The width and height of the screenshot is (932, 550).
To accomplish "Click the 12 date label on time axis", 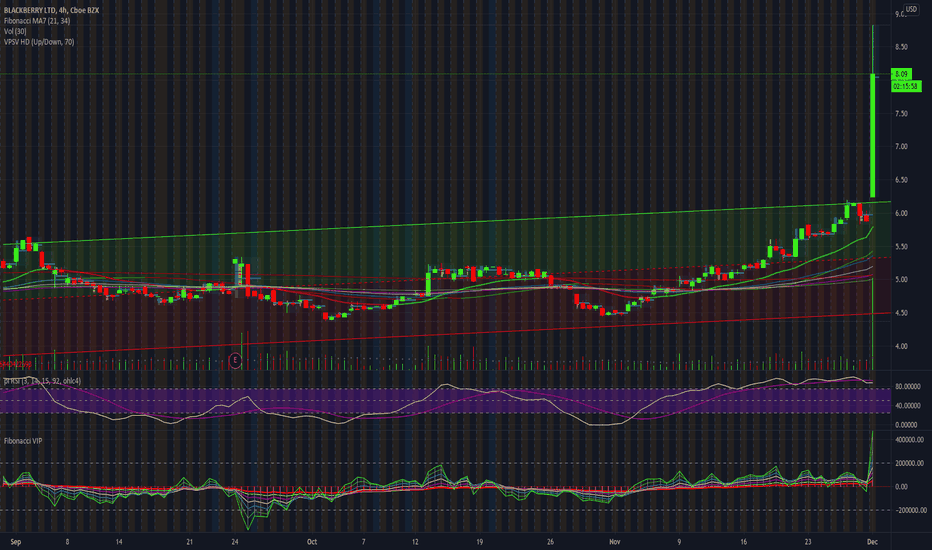I will click(415, 542).
